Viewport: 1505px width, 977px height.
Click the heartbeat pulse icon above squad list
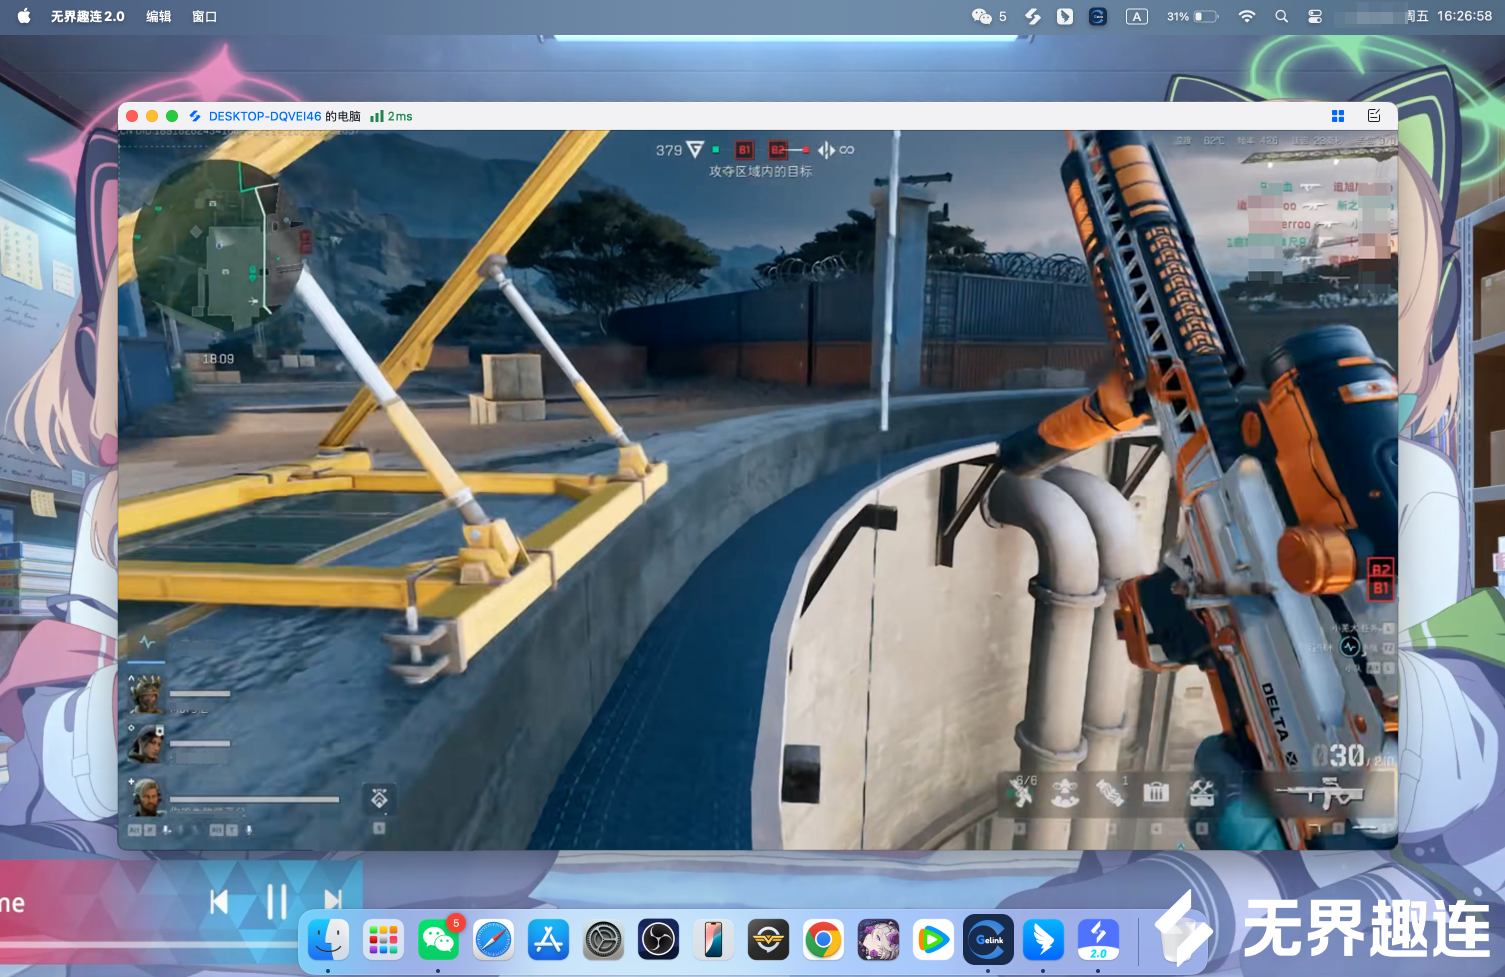pyautogui.click(x=147, y=642)
